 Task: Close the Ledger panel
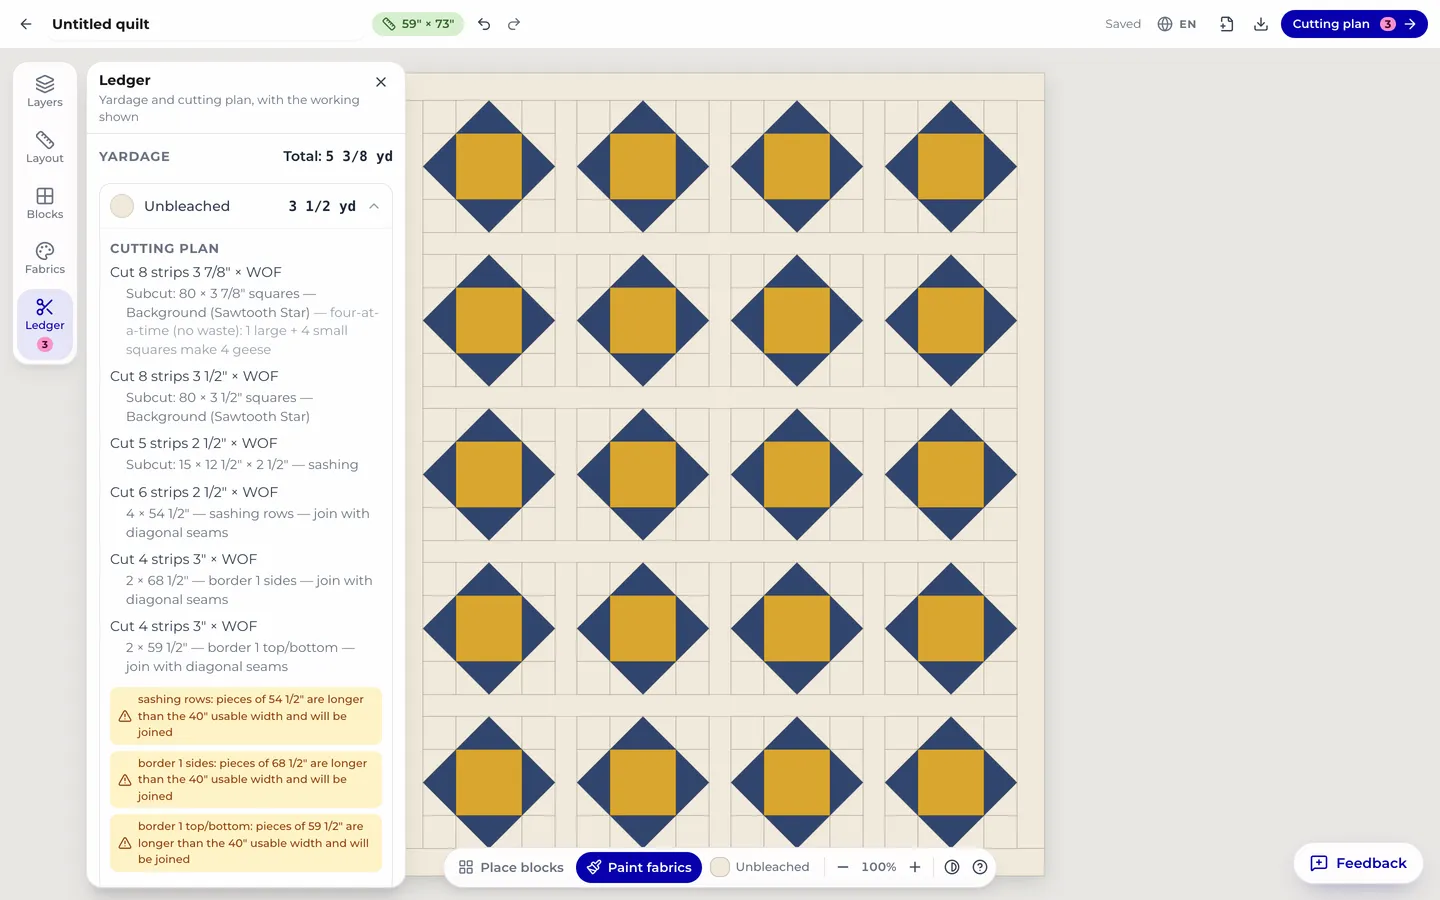pos(381,82)
